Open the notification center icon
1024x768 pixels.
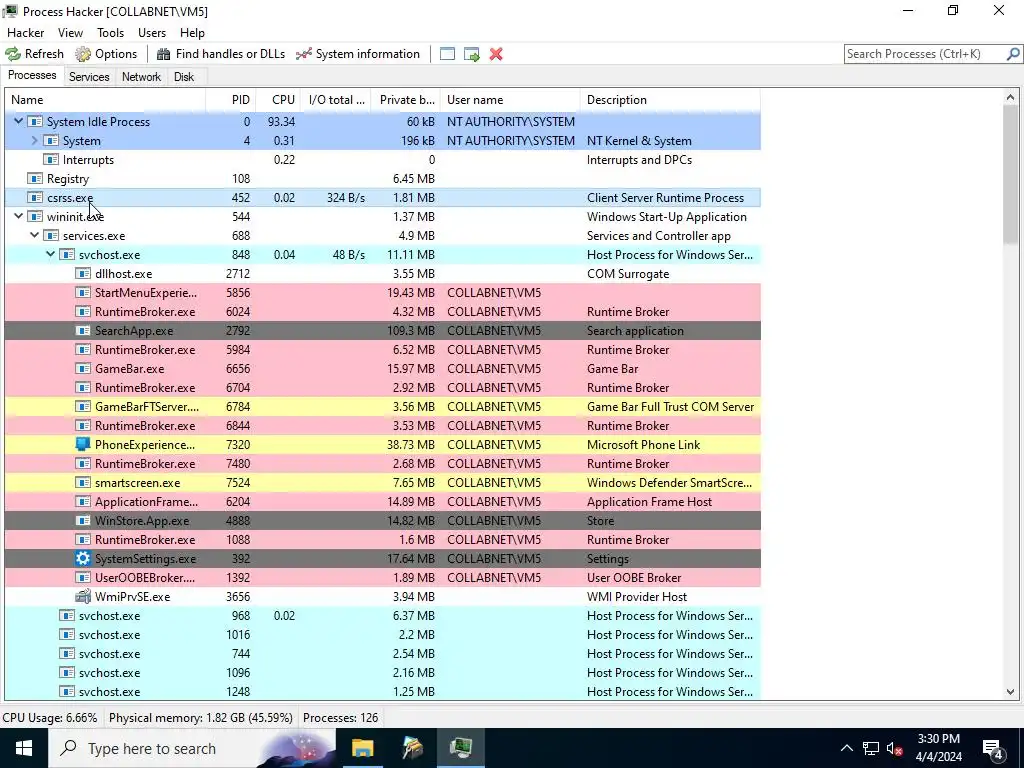(993, 749)
